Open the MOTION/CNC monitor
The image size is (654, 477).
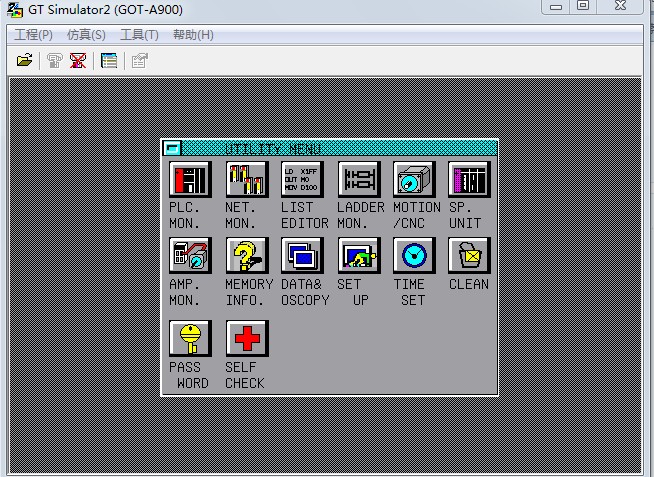pyautogui.click(x=414, y=181)
